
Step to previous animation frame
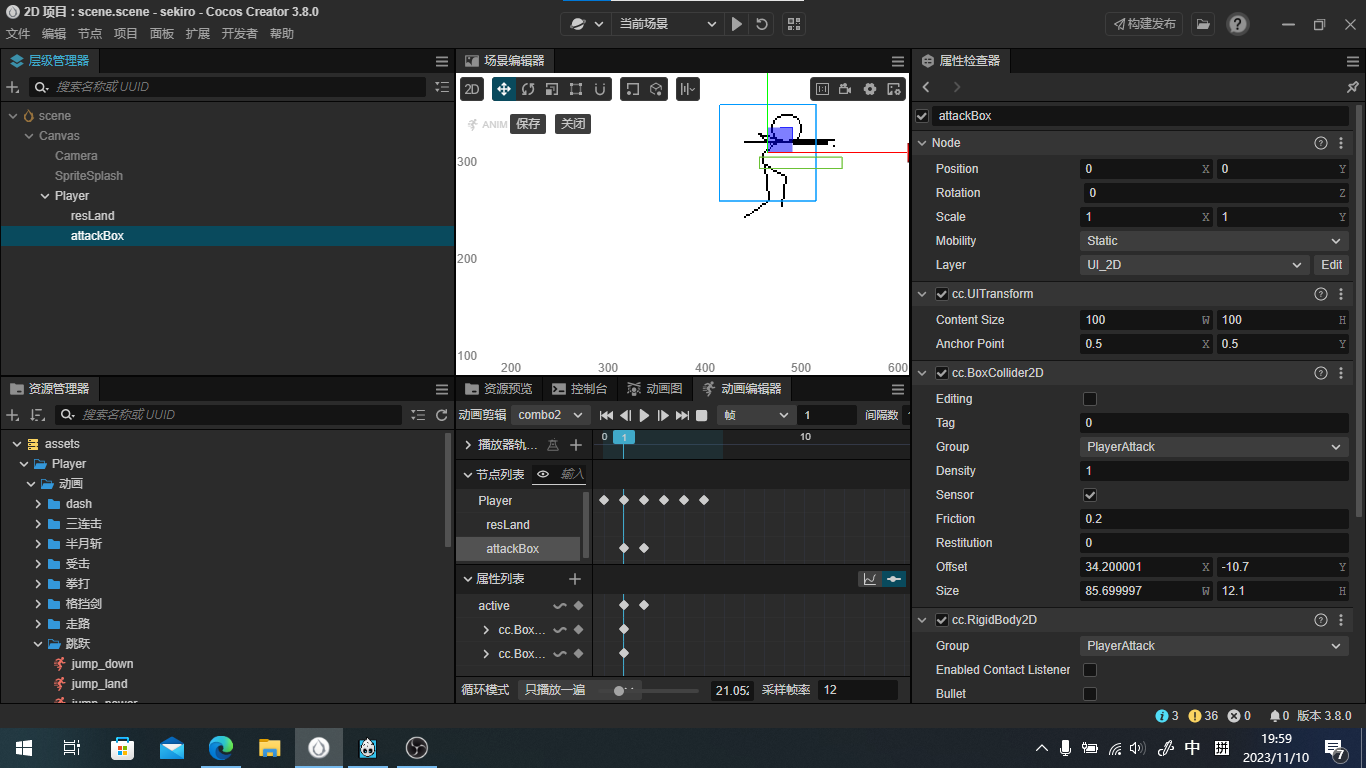(x=625, y=415)
